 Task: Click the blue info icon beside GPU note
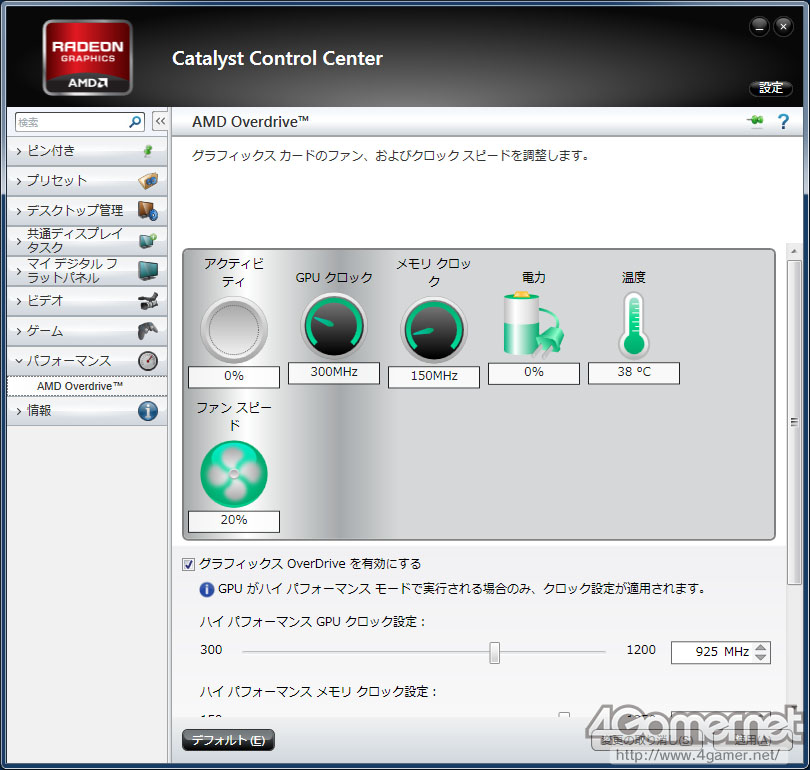tap(207, 589)
